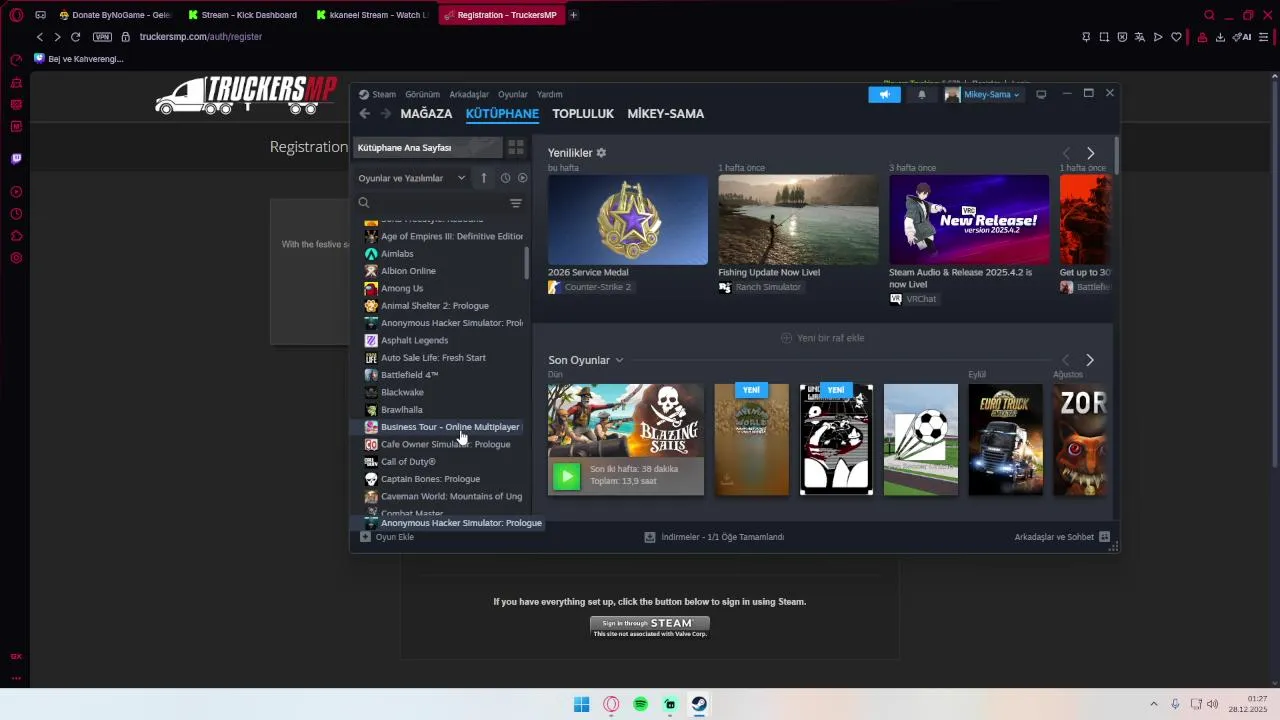Screen dimensions: 1280x720
Task: Open advanced filter options icon in library search
Action: tap(516, 203)
